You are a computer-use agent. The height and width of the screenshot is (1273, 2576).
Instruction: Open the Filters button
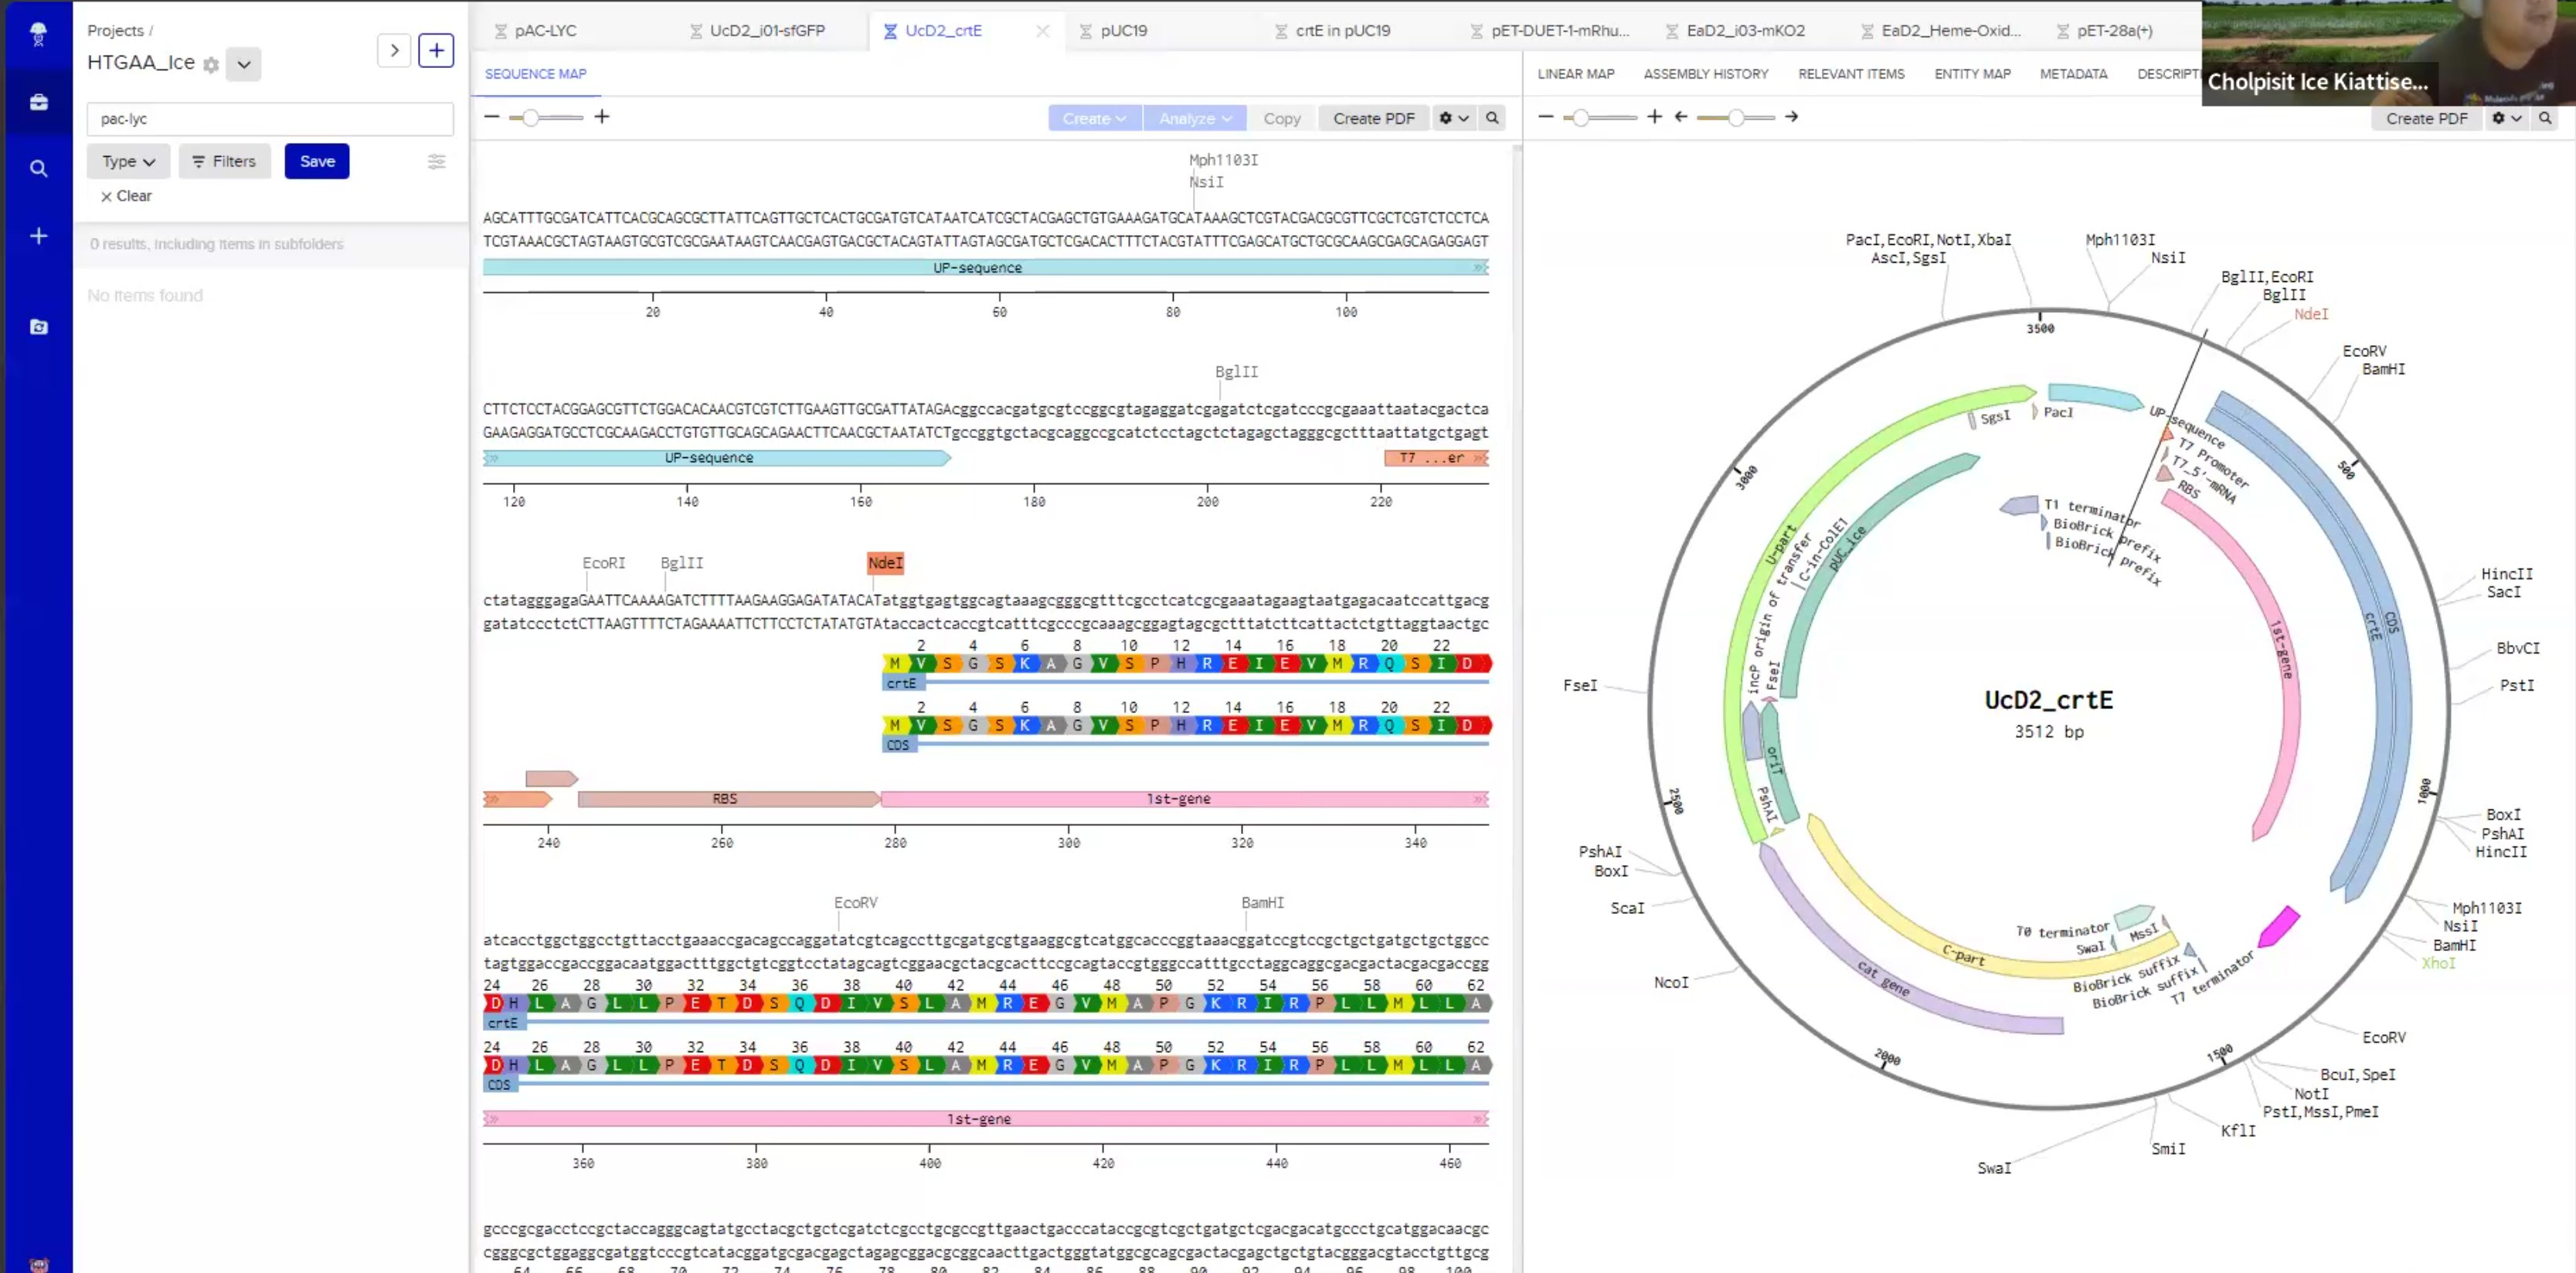[224, 161]
